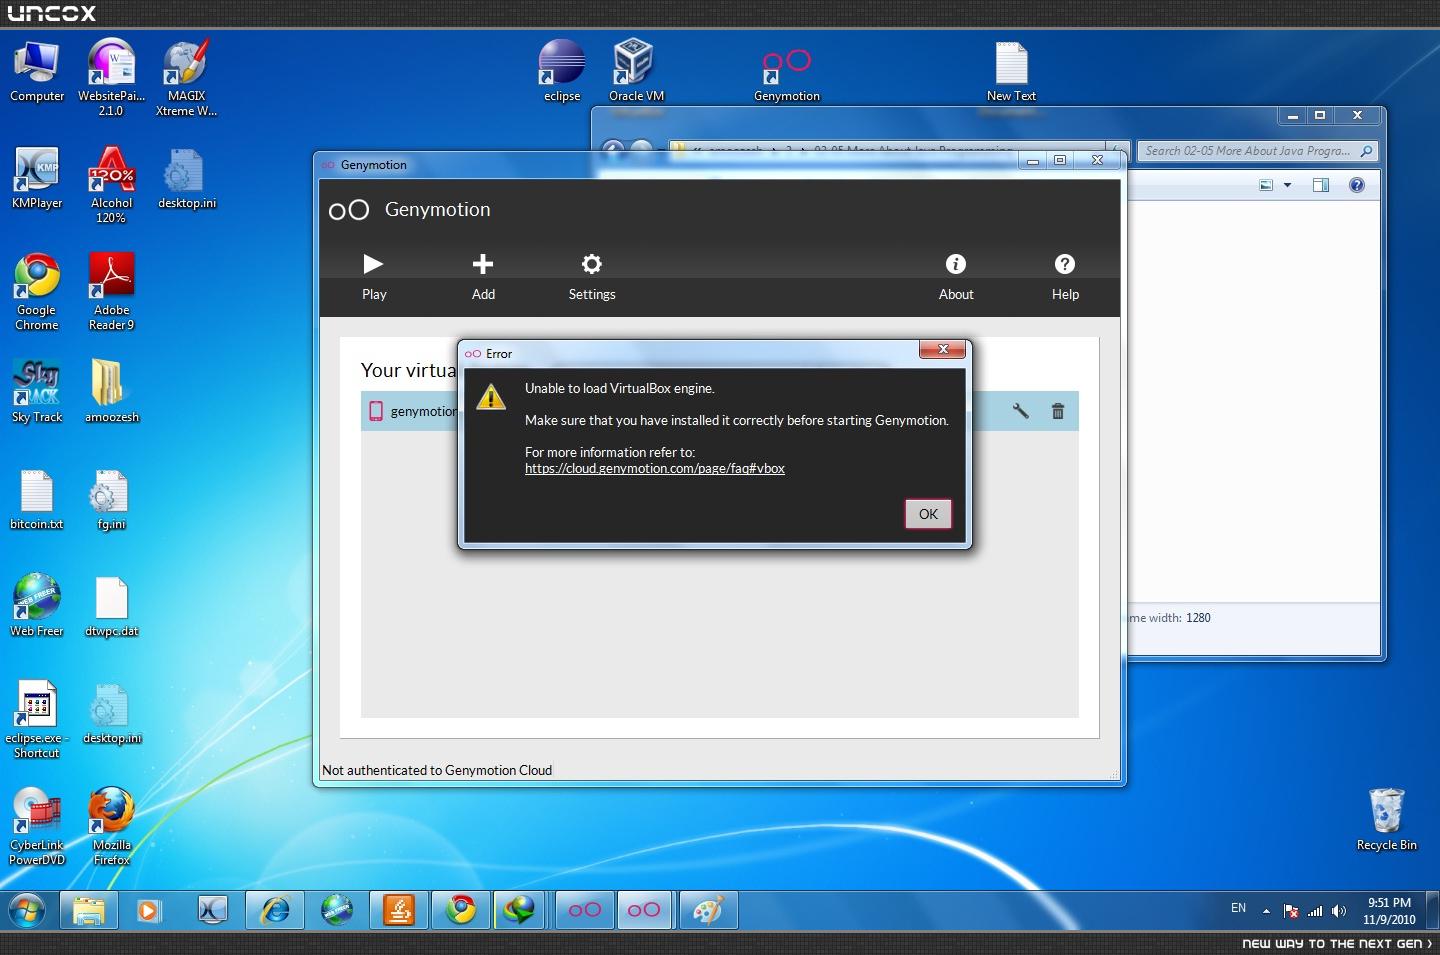Open the Web Freer desktop shortcut
The height and width of the screenshot is (955, 1440).
coord(37,606)
